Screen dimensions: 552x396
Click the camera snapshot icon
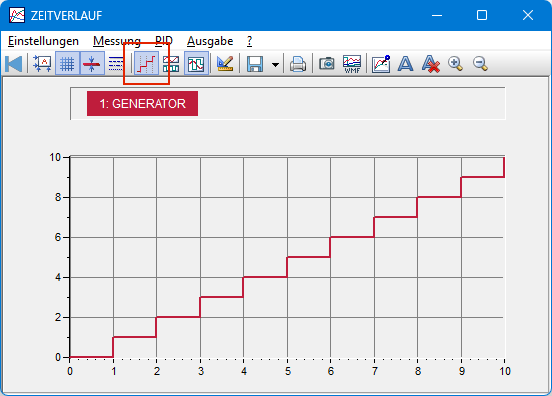(x=327, y=64)
